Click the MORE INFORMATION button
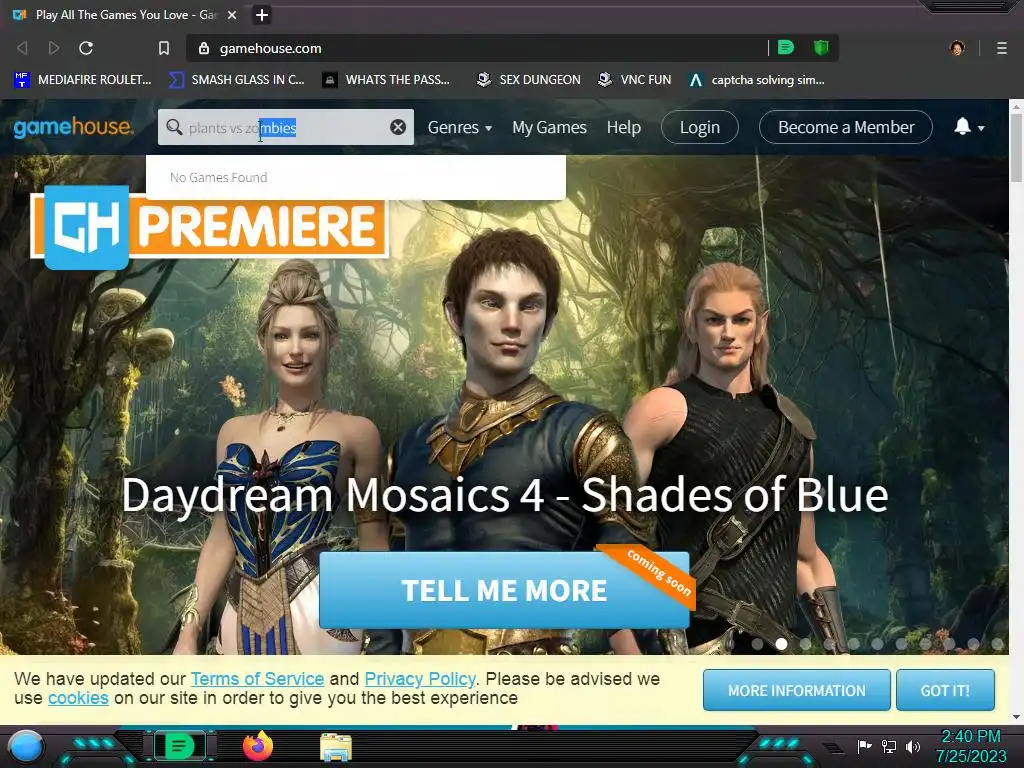The image size is (1024, 768). pyautogui.click(x=797, y=690)
